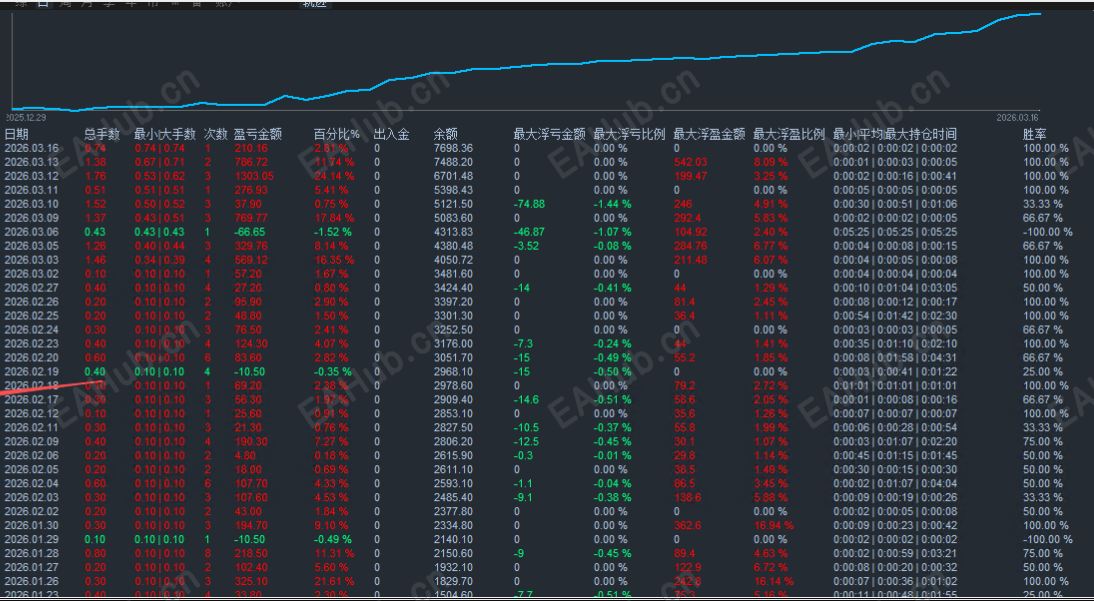Click the total lots value 1.76

coord(95,176)
